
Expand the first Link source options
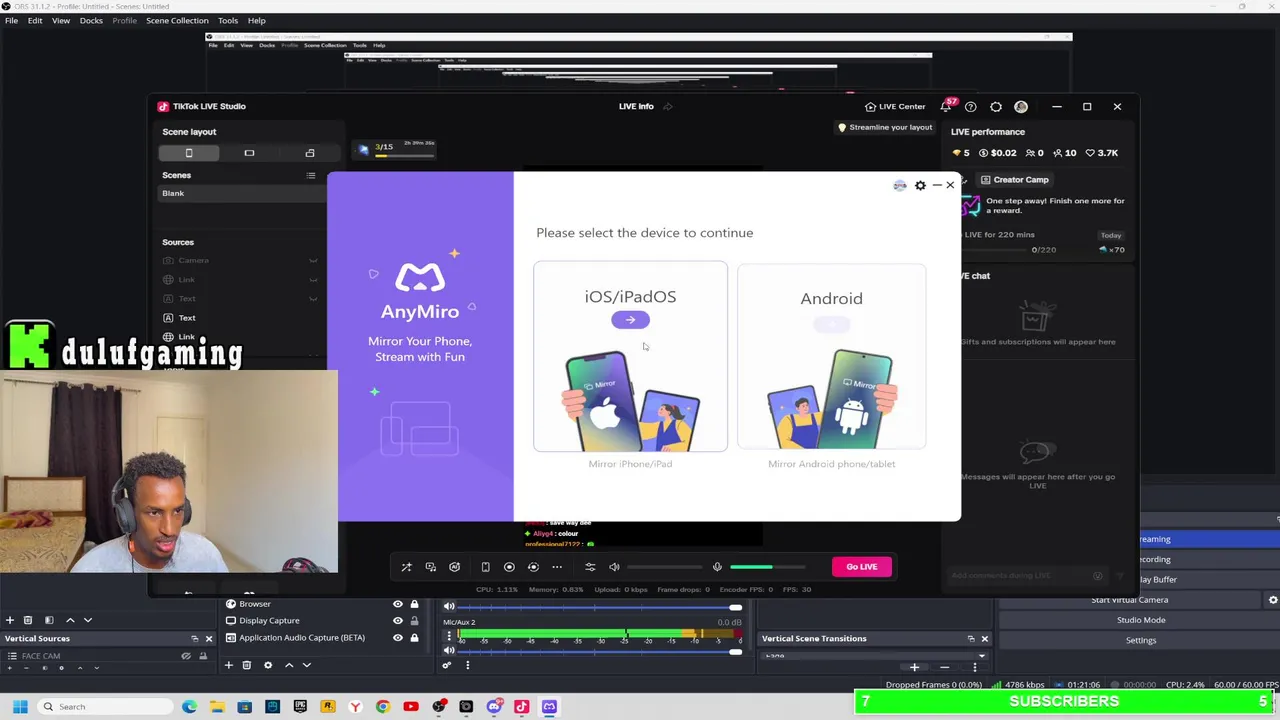(313, 280)
